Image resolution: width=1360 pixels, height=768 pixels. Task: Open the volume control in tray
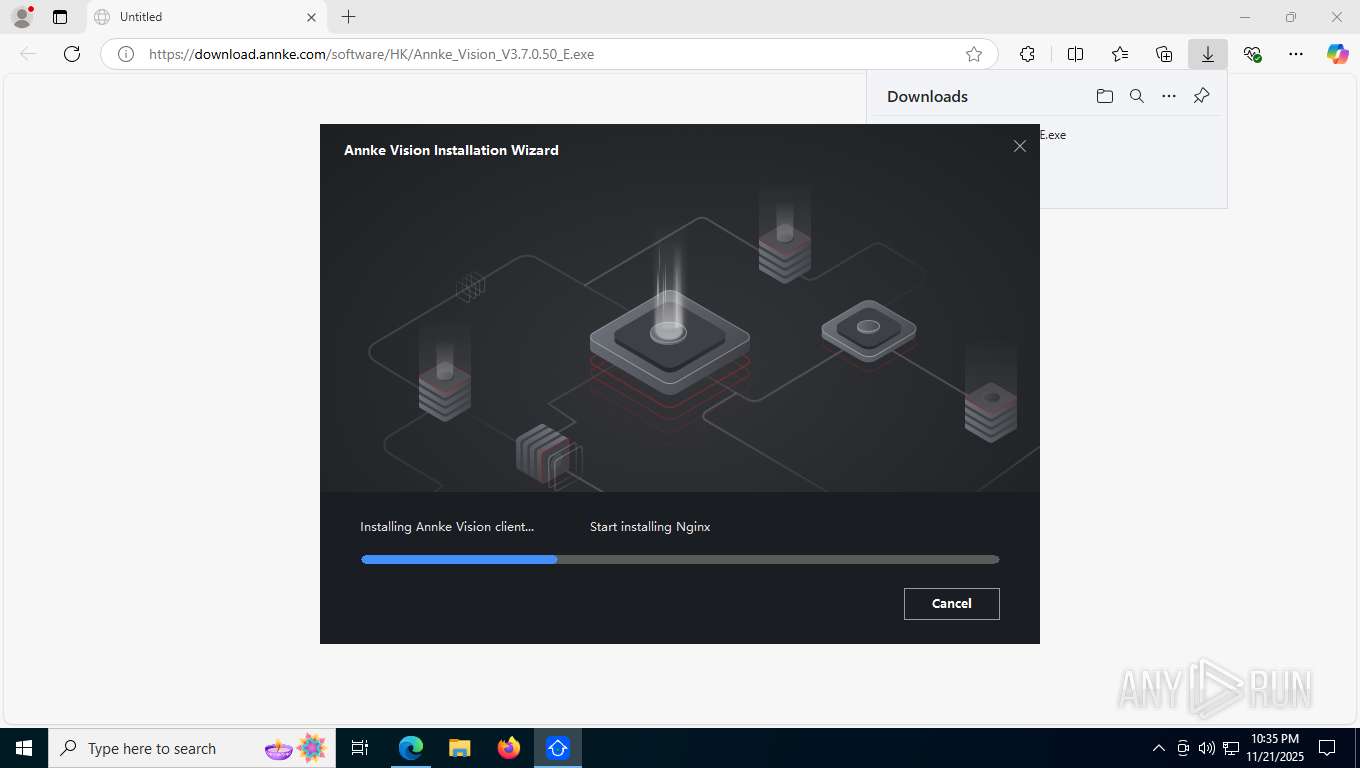click(x=1206, y=748)
